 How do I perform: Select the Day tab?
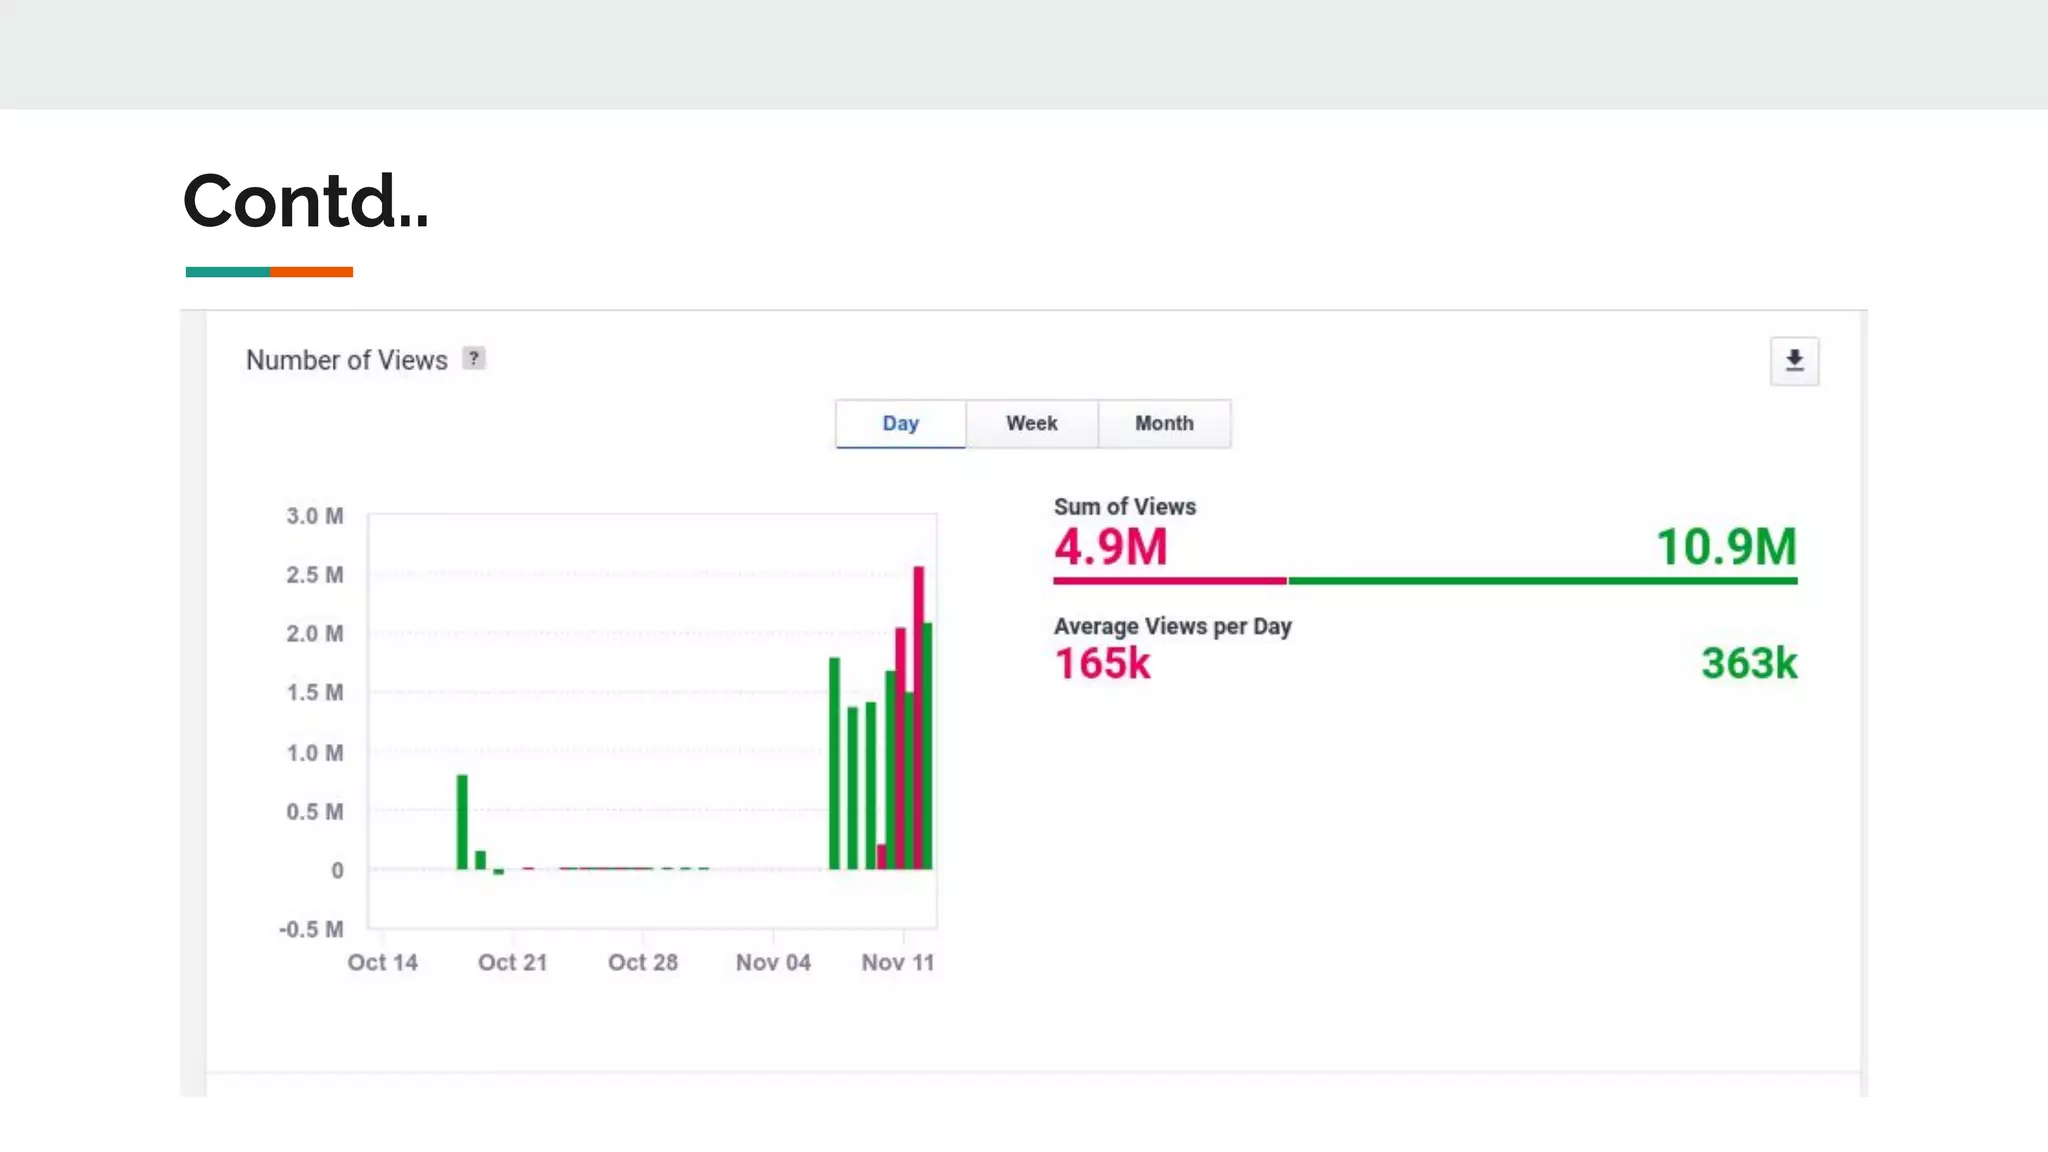(900, 423)
